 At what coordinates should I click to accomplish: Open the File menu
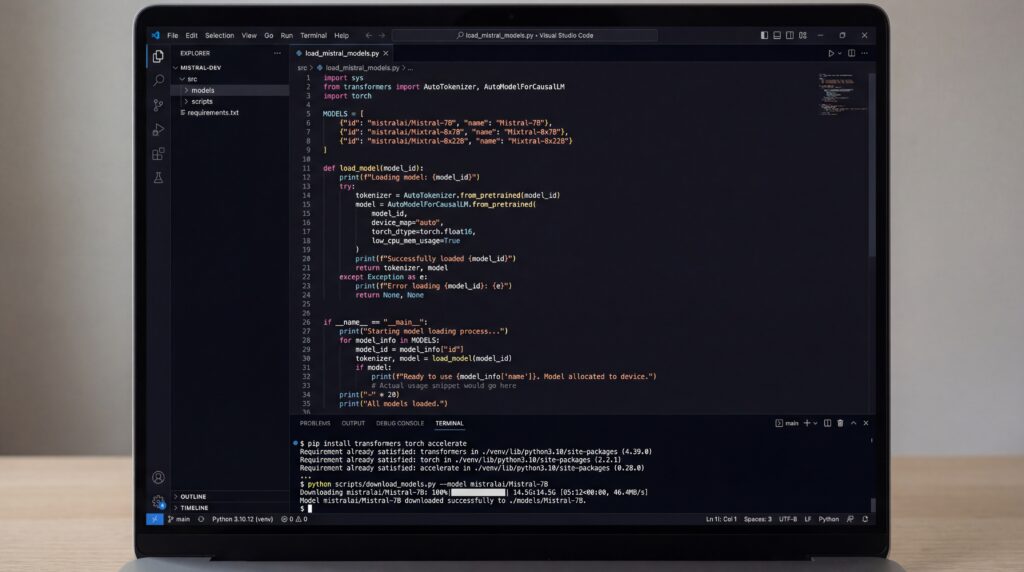tap(172, 35)
